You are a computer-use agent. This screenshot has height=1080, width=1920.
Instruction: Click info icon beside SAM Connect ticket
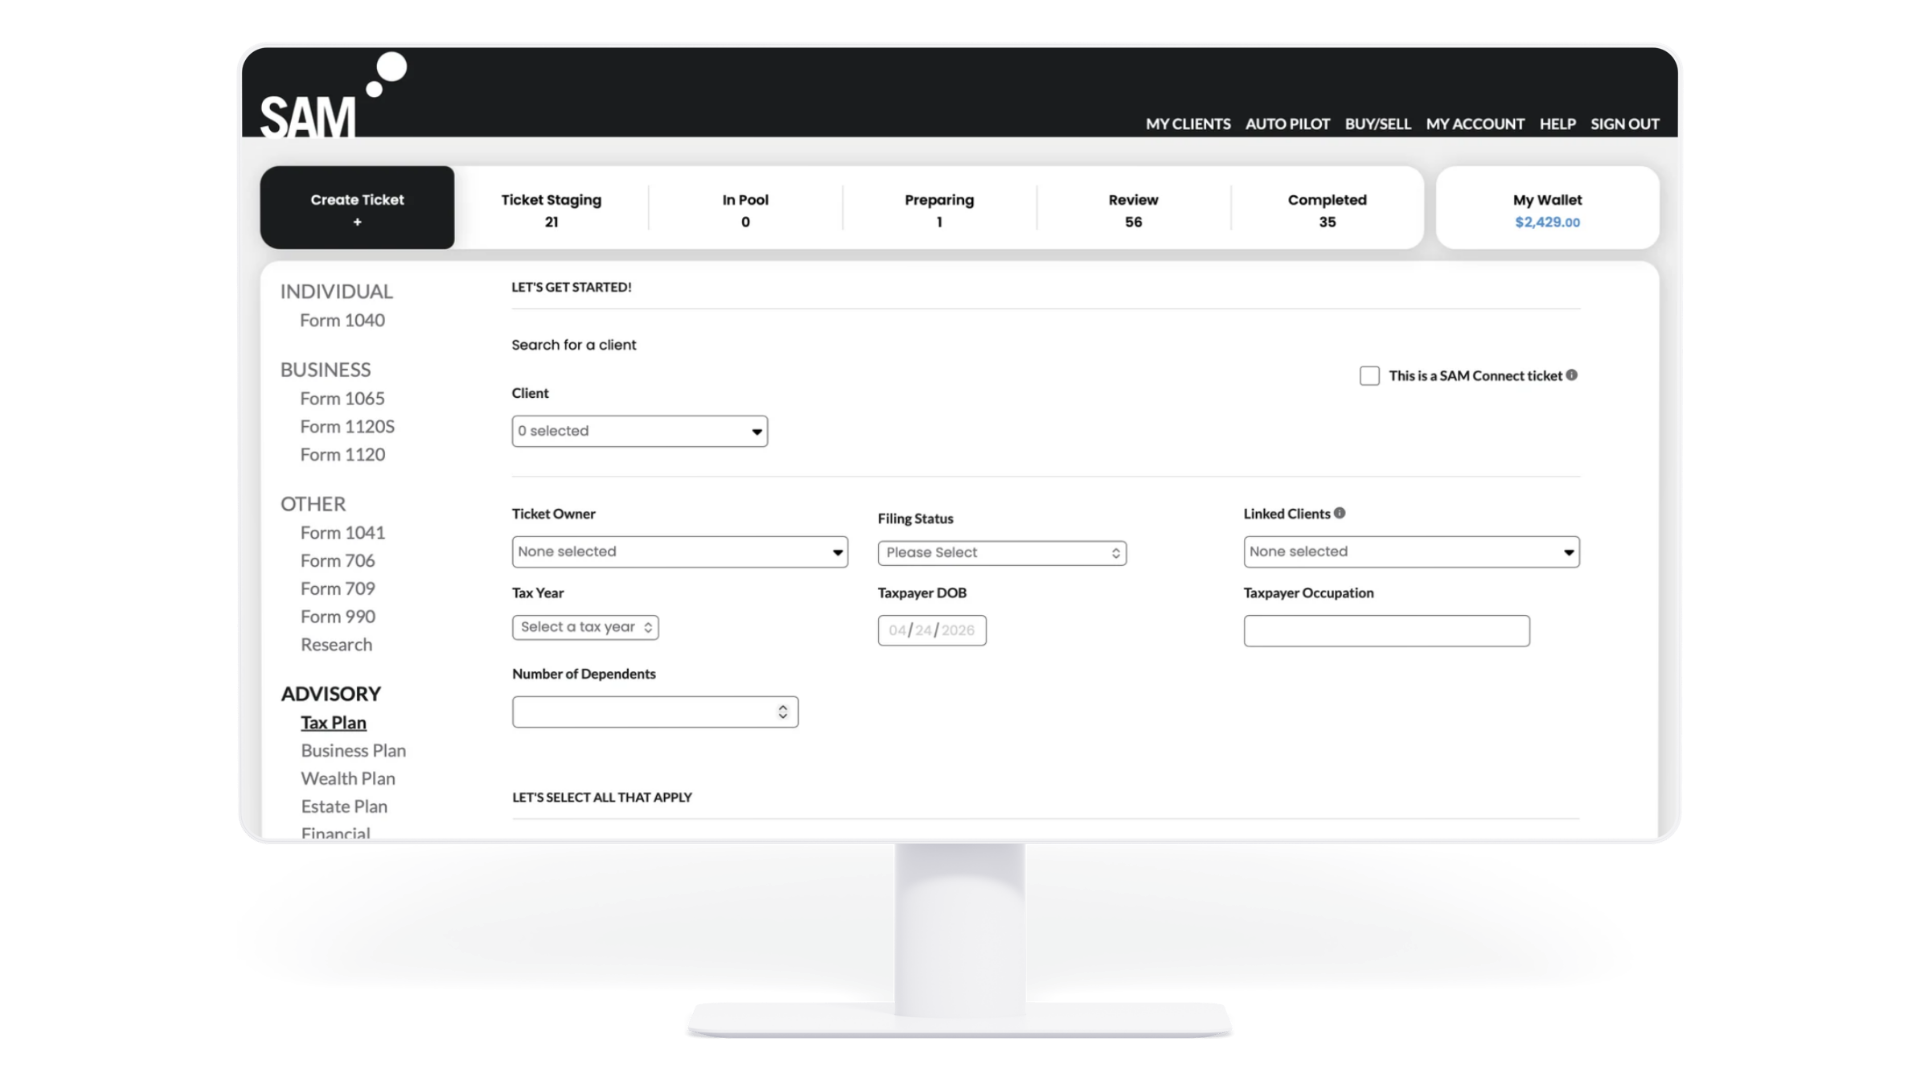click(1572, 375)
